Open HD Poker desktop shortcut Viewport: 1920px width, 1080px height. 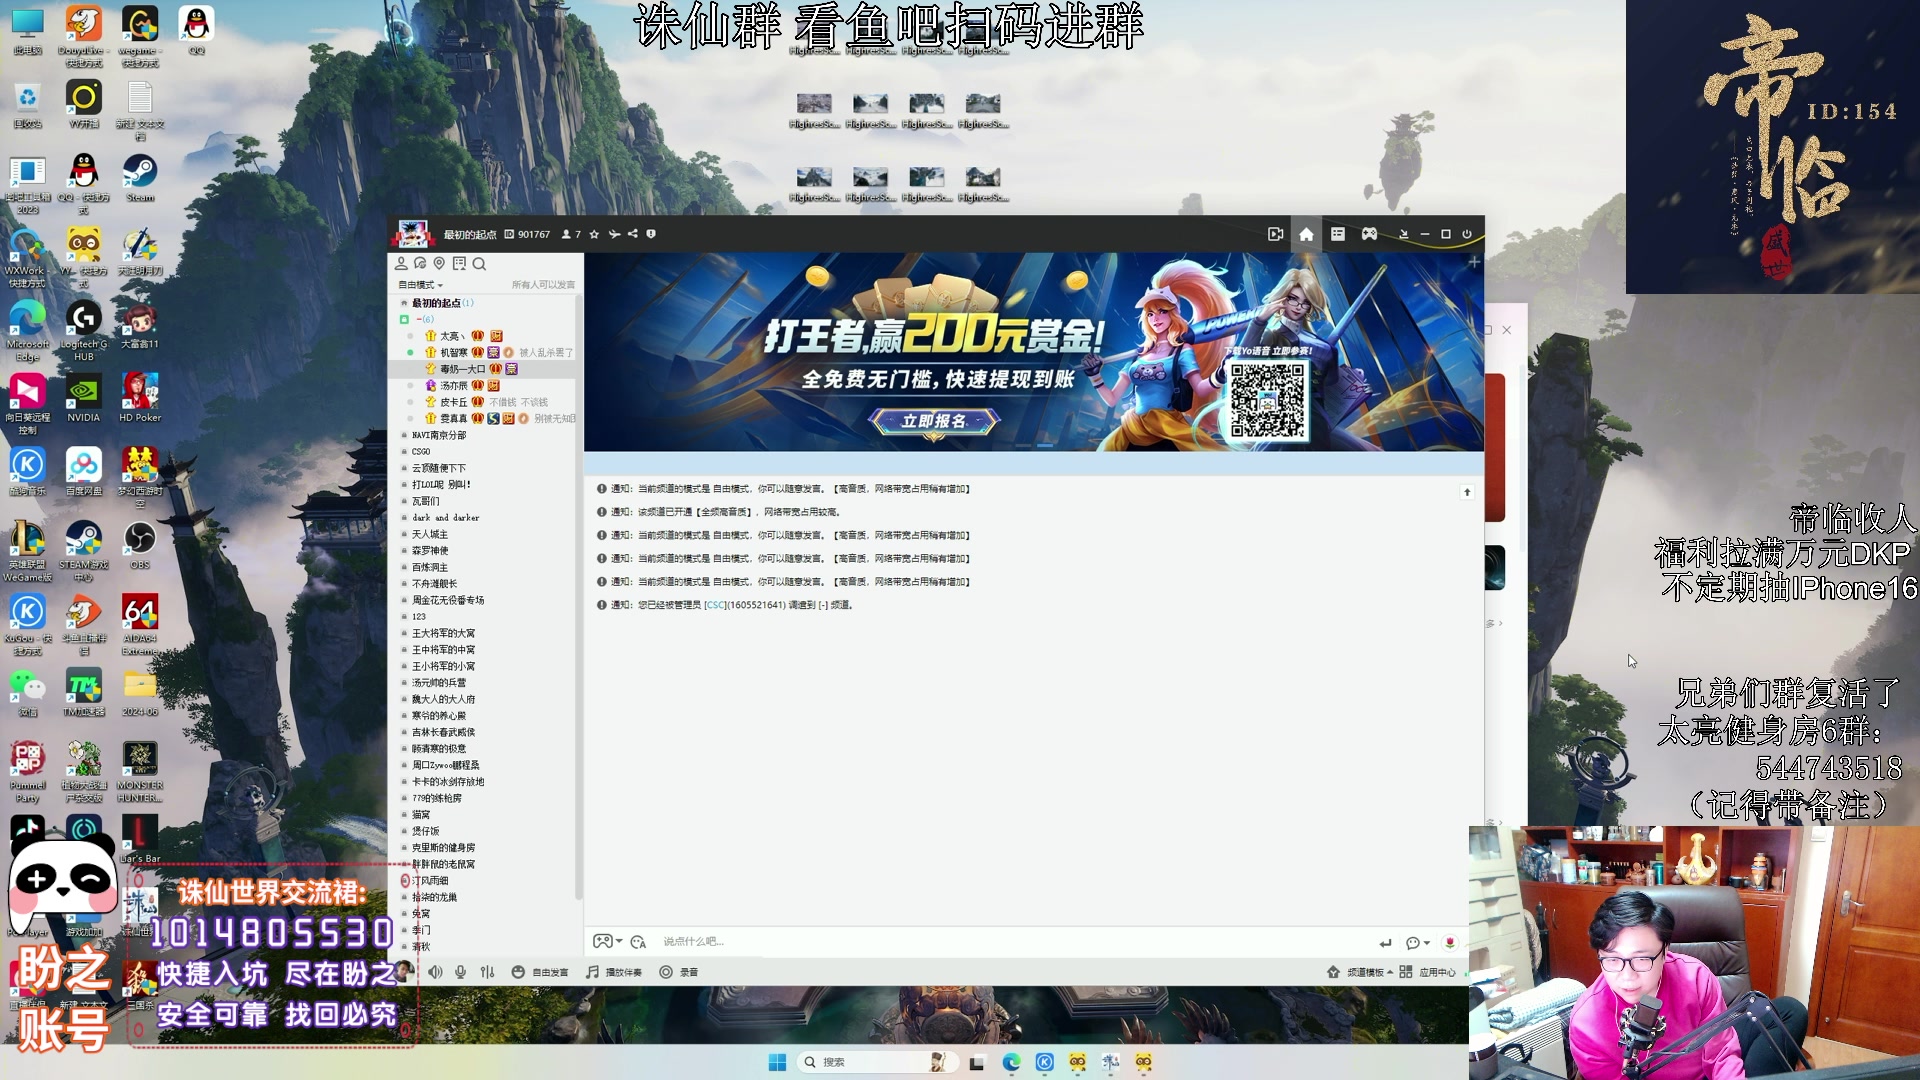click(x=140, y=399)
